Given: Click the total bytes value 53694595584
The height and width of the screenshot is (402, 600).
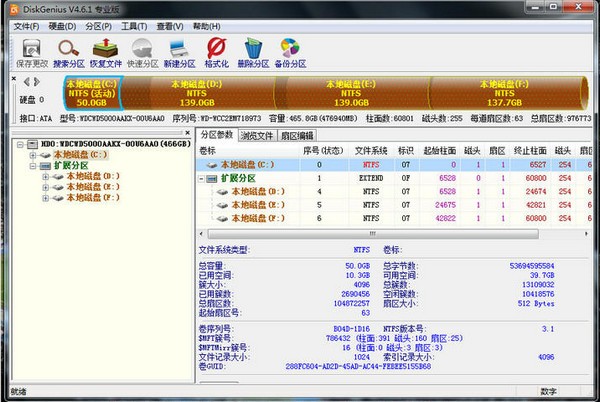Looking at the screenshot, I should pos(532,266).
